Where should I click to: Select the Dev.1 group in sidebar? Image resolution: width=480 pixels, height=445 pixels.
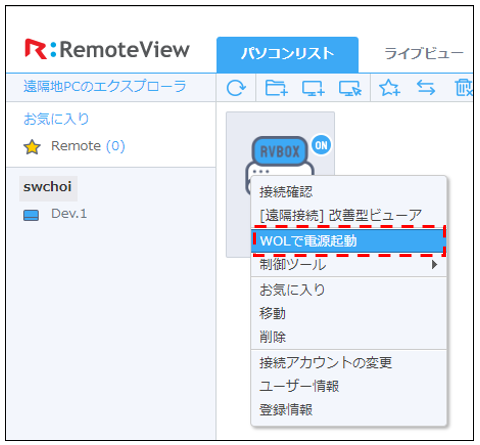click(69, 214)
